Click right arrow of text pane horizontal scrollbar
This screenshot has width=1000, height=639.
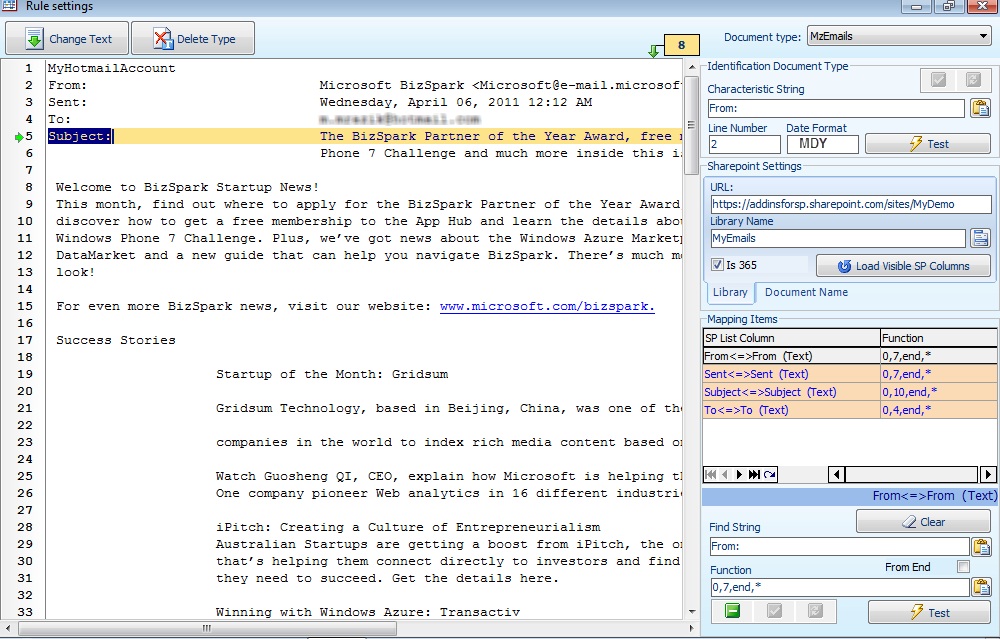point(693,628)
